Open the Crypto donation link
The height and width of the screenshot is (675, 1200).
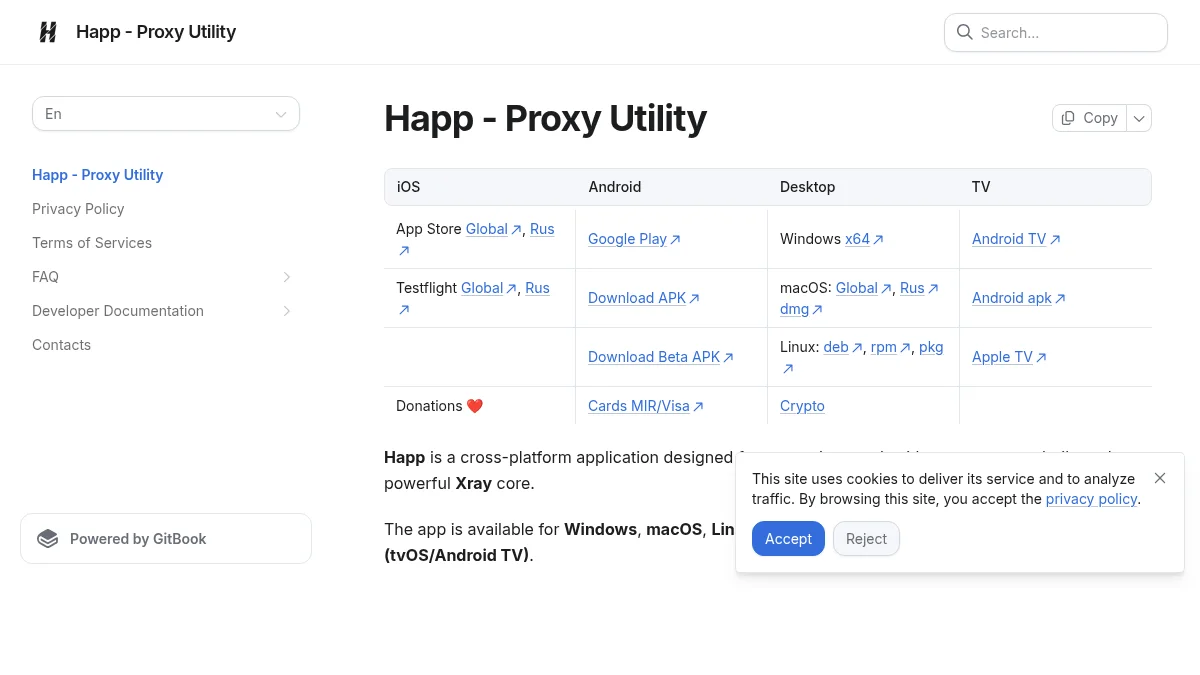[x=802, y=406]
